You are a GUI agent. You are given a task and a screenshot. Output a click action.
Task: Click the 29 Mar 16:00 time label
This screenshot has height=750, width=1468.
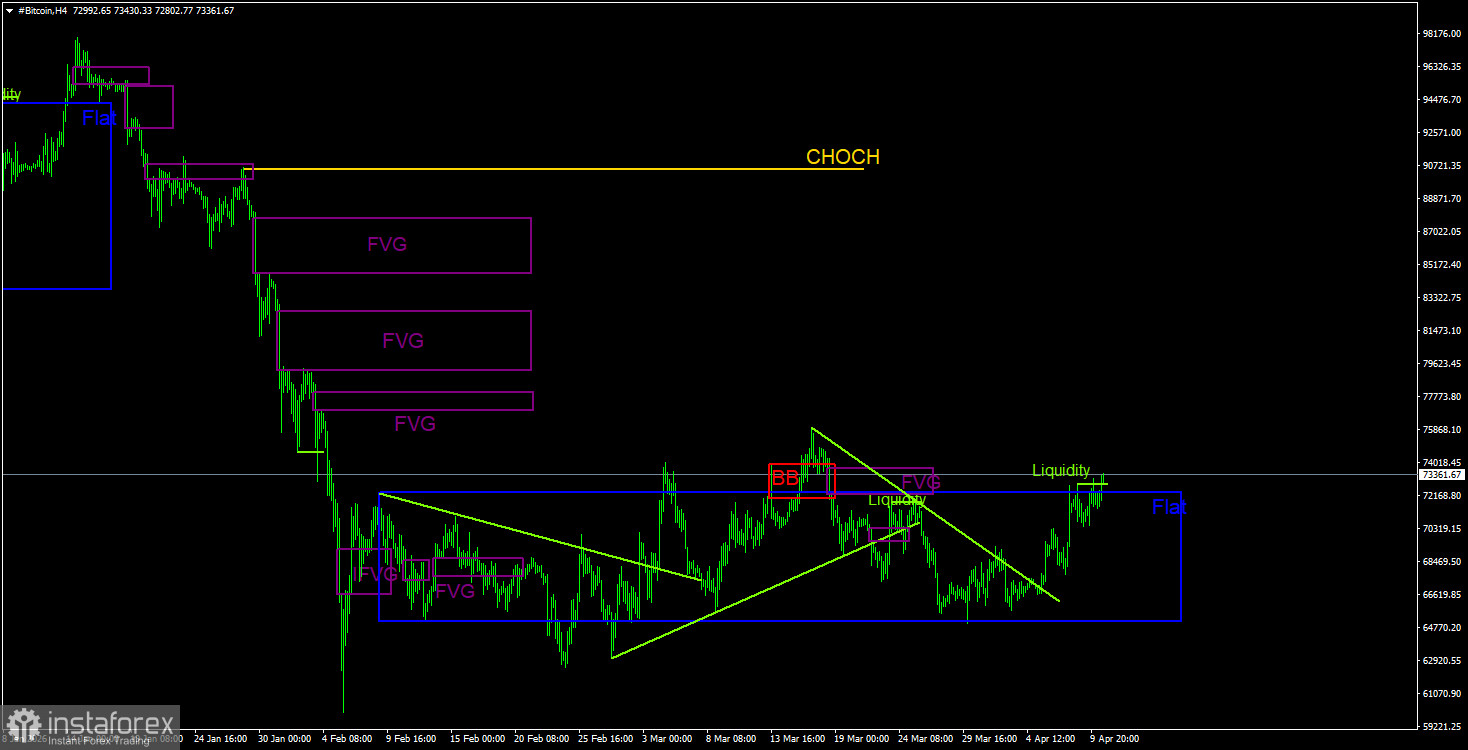click(x=991, y=740)
